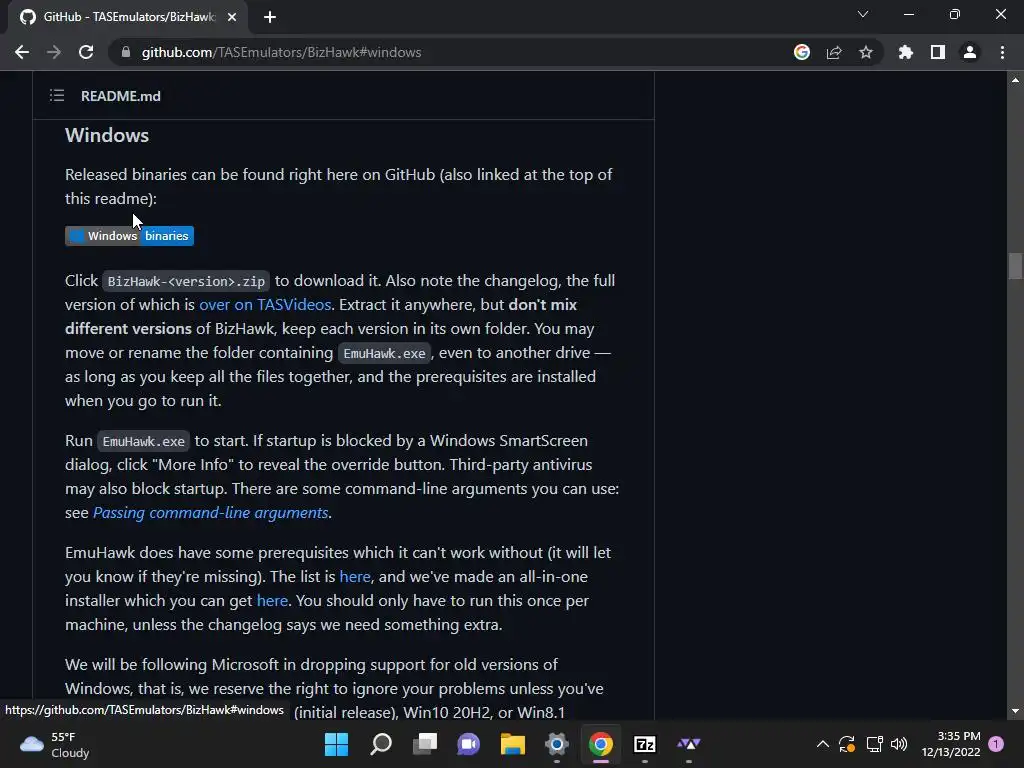
Task: Show hidden system tray icons
Action: pos(823,744)
